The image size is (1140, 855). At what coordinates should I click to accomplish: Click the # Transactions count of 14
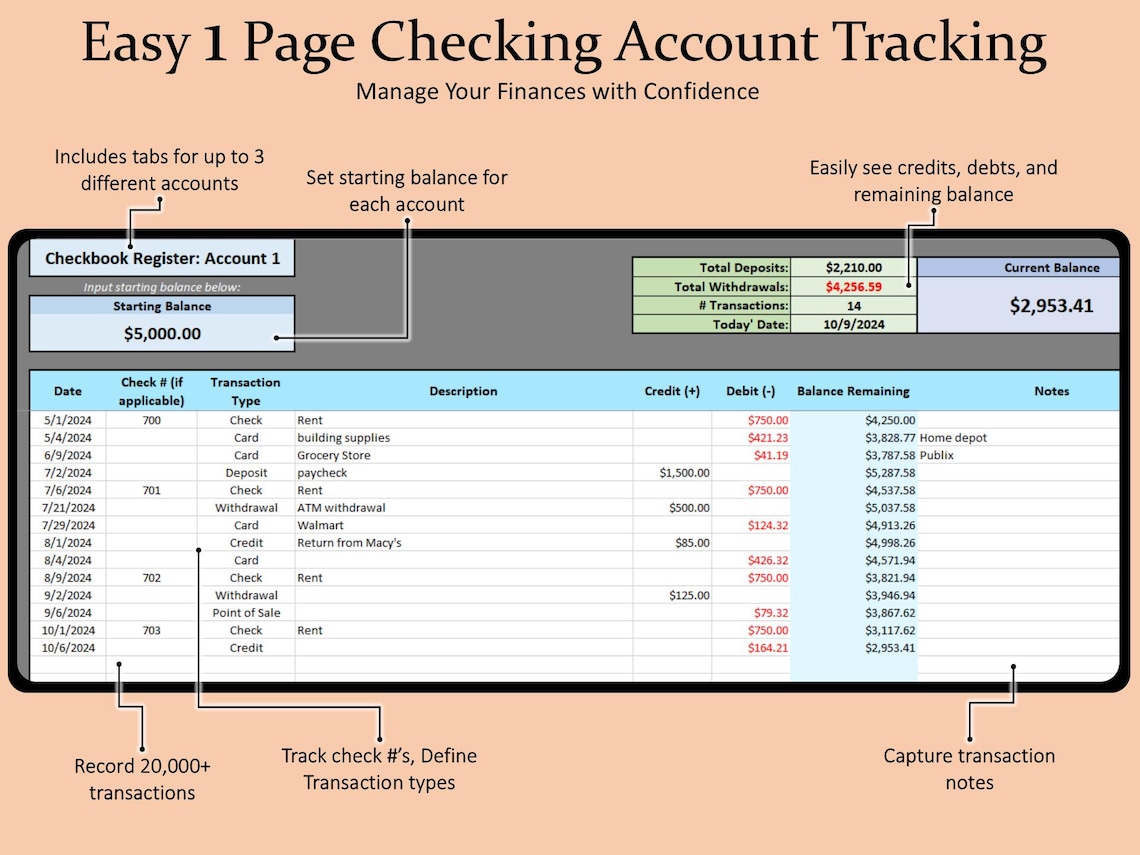853,305
